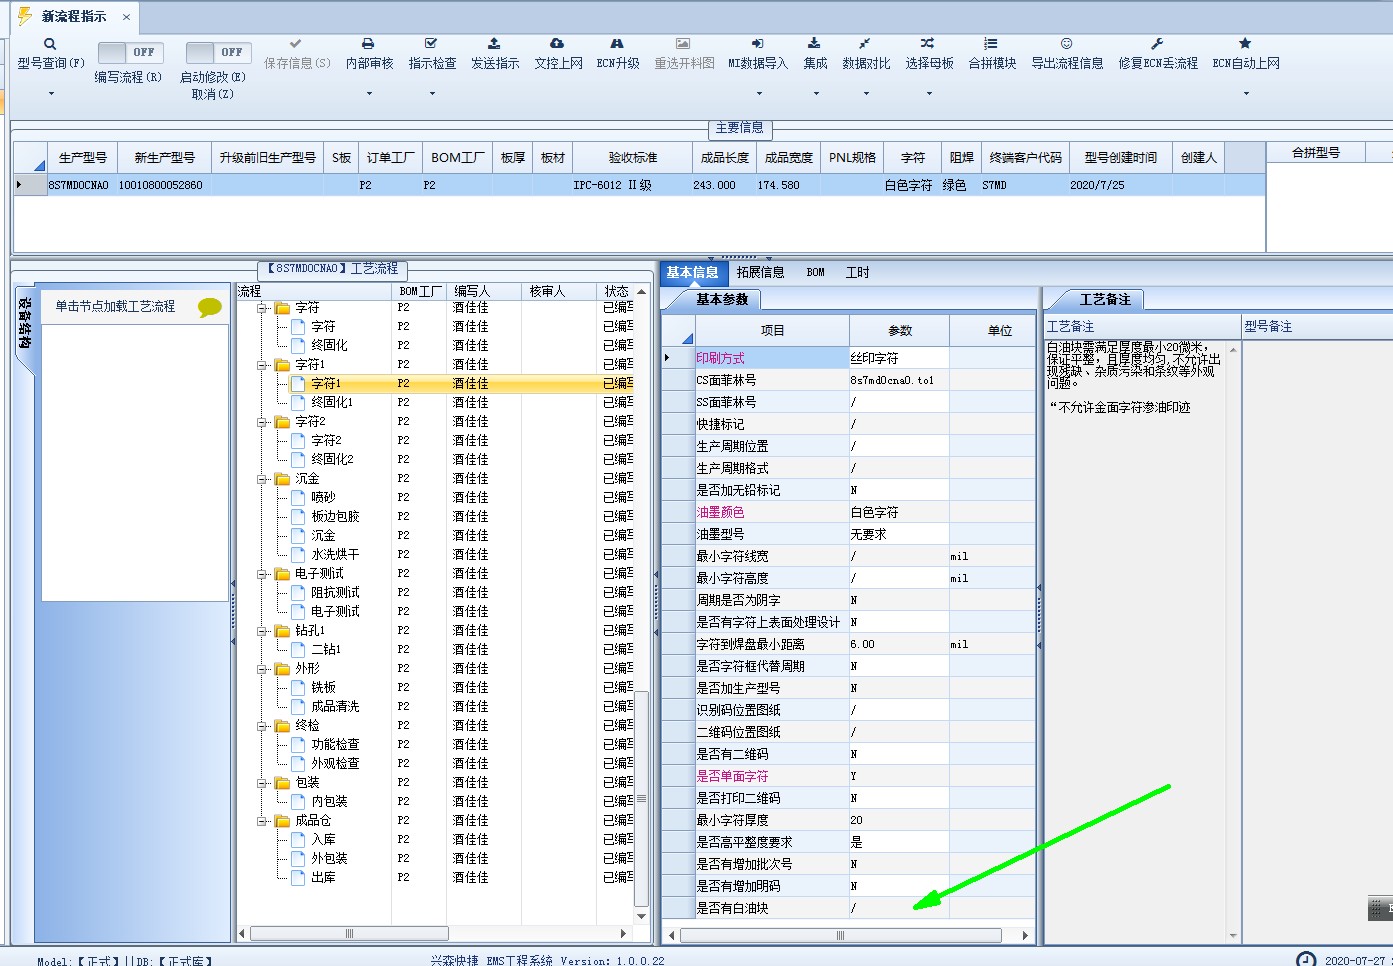Click the 指示检查 checkmark icon
This screenshot has height=966, width=1393.
431,44
